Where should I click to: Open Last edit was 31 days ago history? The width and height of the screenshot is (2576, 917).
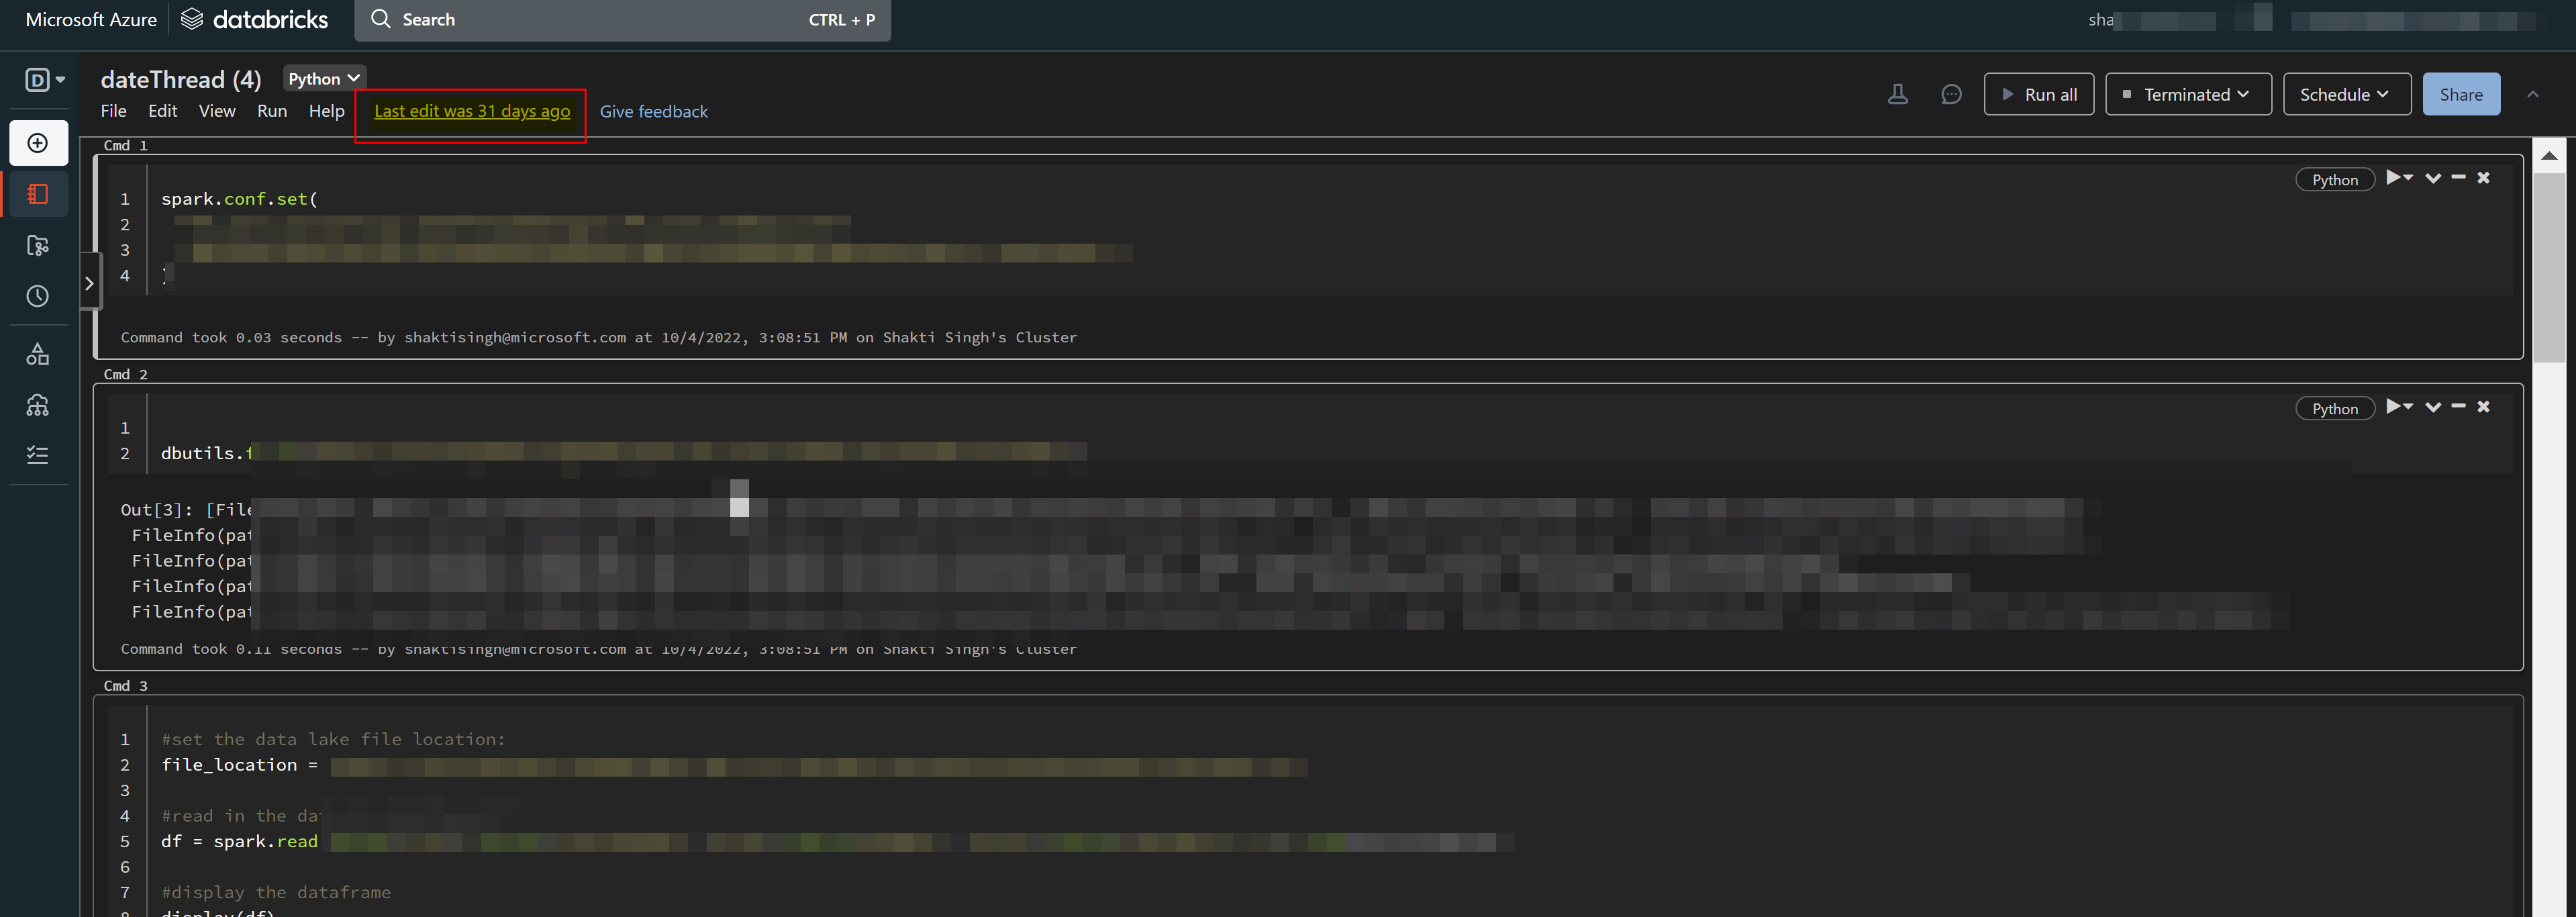472,111
